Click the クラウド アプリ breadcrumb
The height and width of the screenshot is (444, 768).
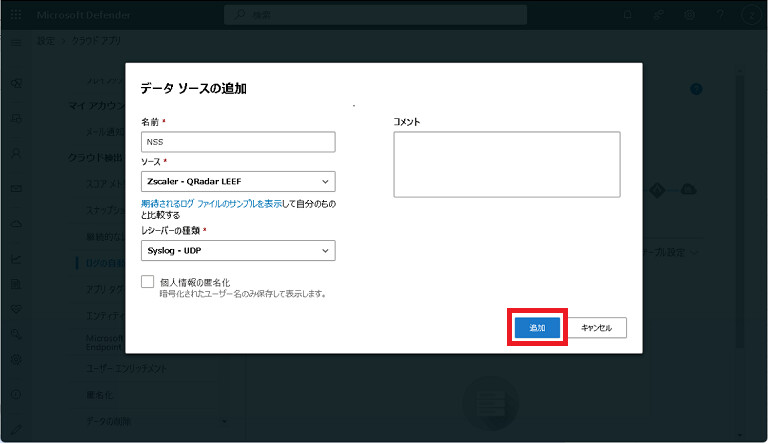click(x=96, y=41)
